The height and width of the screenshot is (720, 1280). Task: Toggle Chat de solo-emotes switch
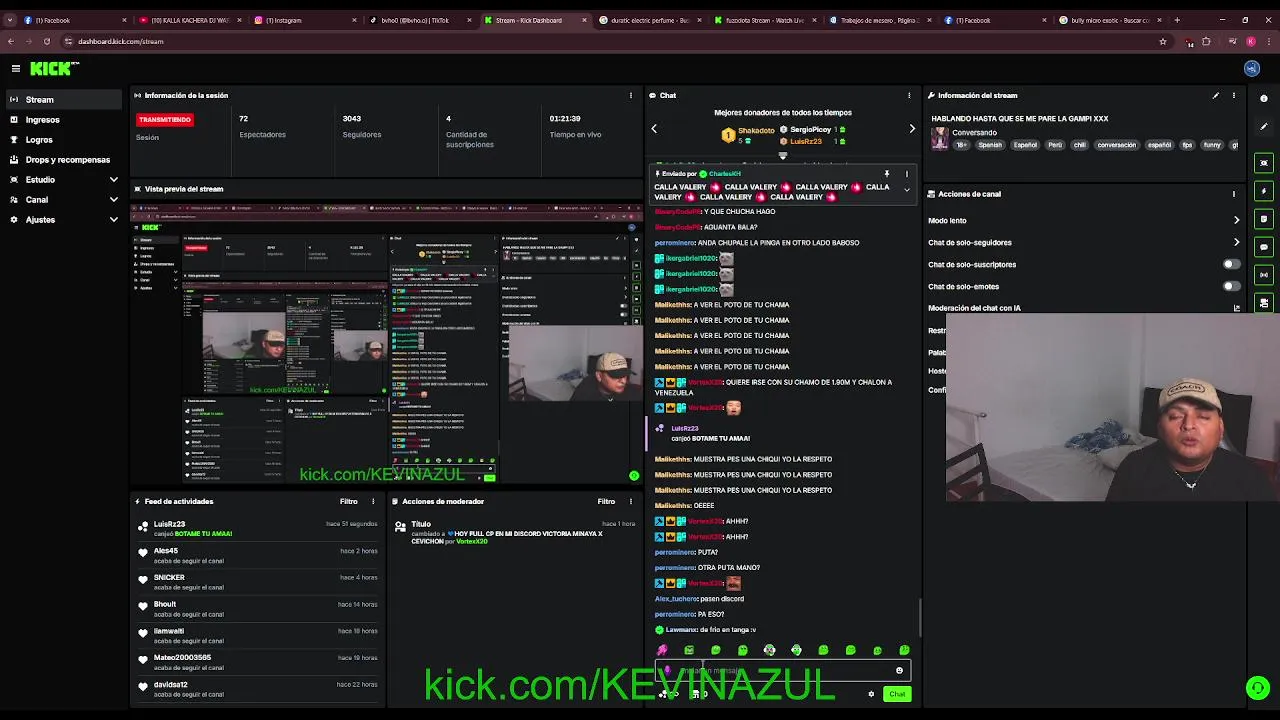click(1232, 287)
